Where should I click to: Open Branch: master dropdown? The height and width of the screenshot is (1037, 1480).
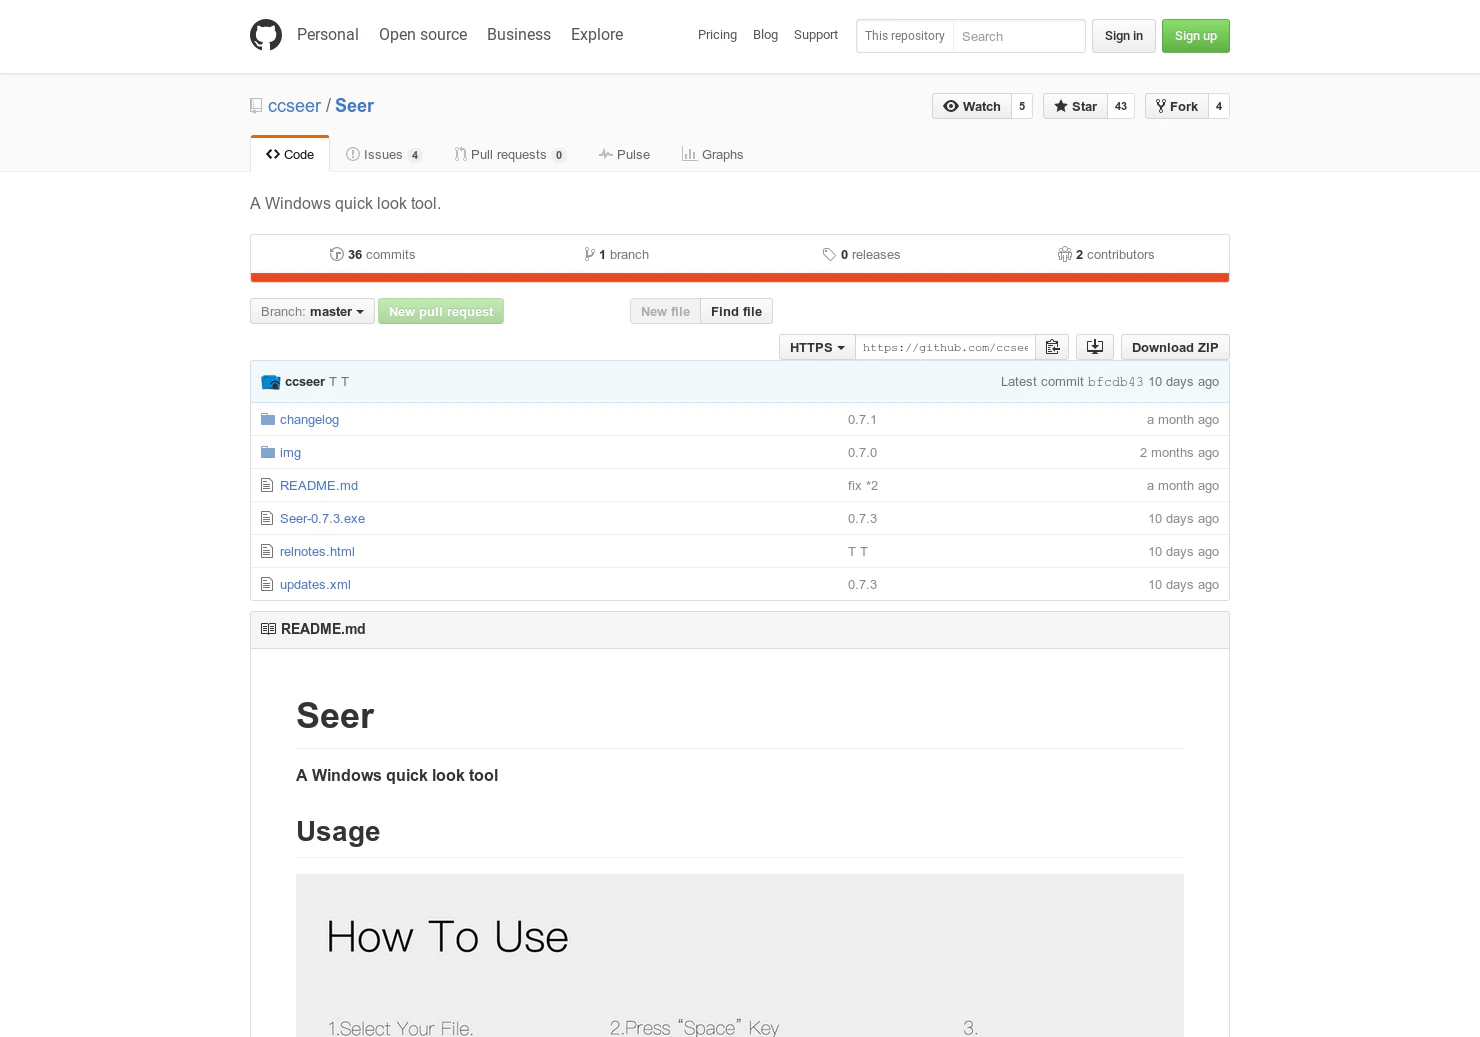(x=312, y=311)
